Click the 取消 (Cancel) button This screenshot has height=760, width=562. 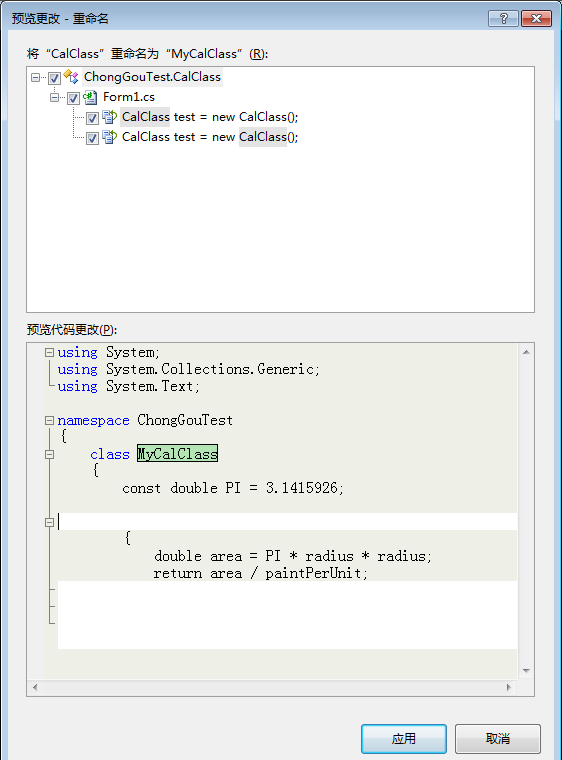pos(498,739)
